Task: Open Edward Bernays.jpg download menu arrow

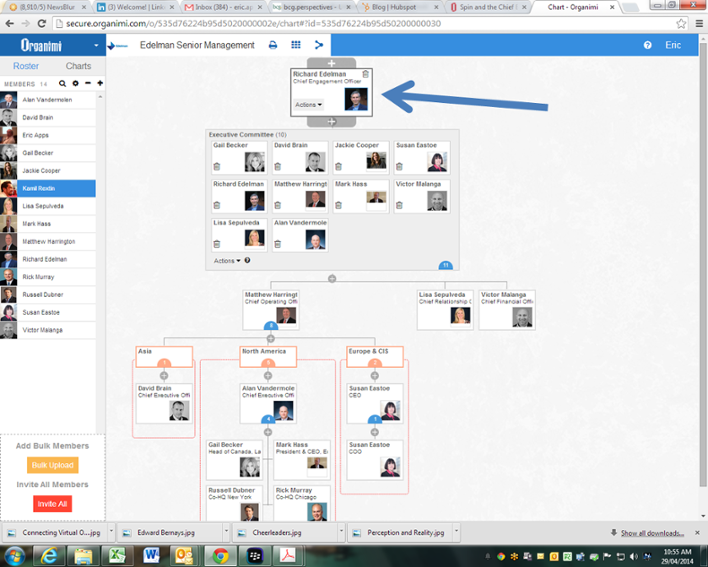Action: coord(226,532)
